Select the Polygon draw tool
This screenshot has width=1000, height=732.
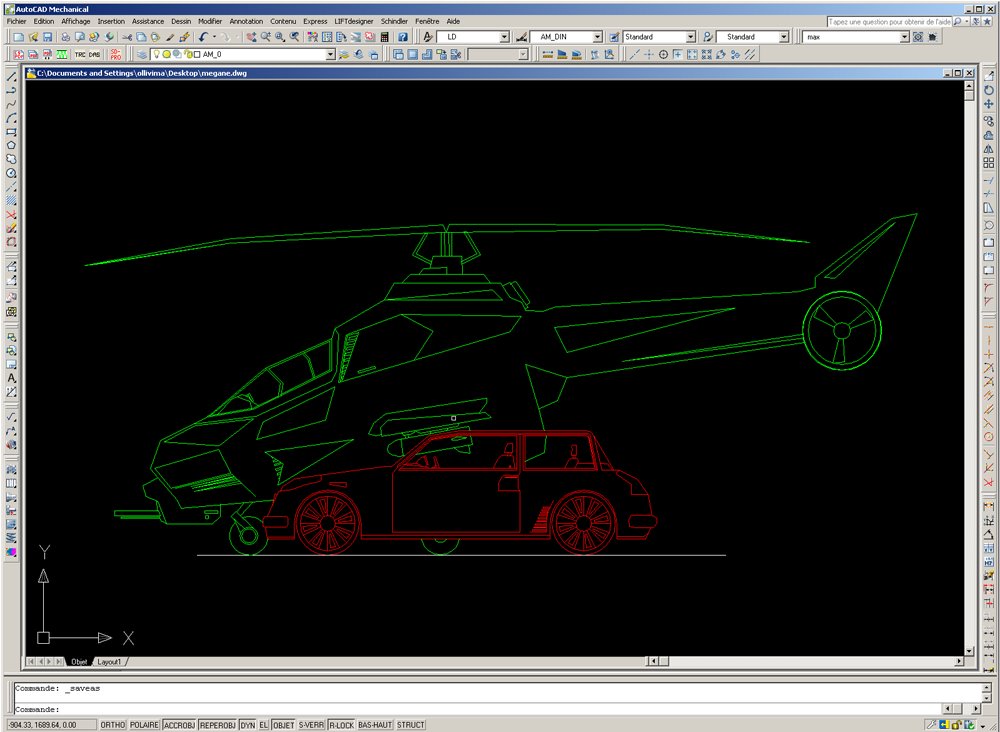pyautogui.click(x=11, y=145)
